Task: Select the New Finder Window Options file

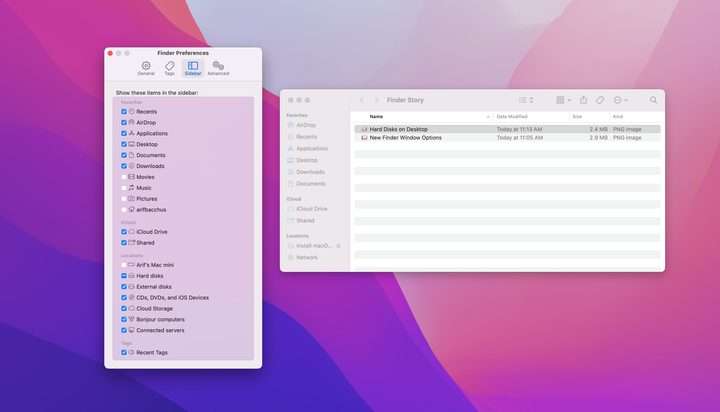Action: click(507, 138)
